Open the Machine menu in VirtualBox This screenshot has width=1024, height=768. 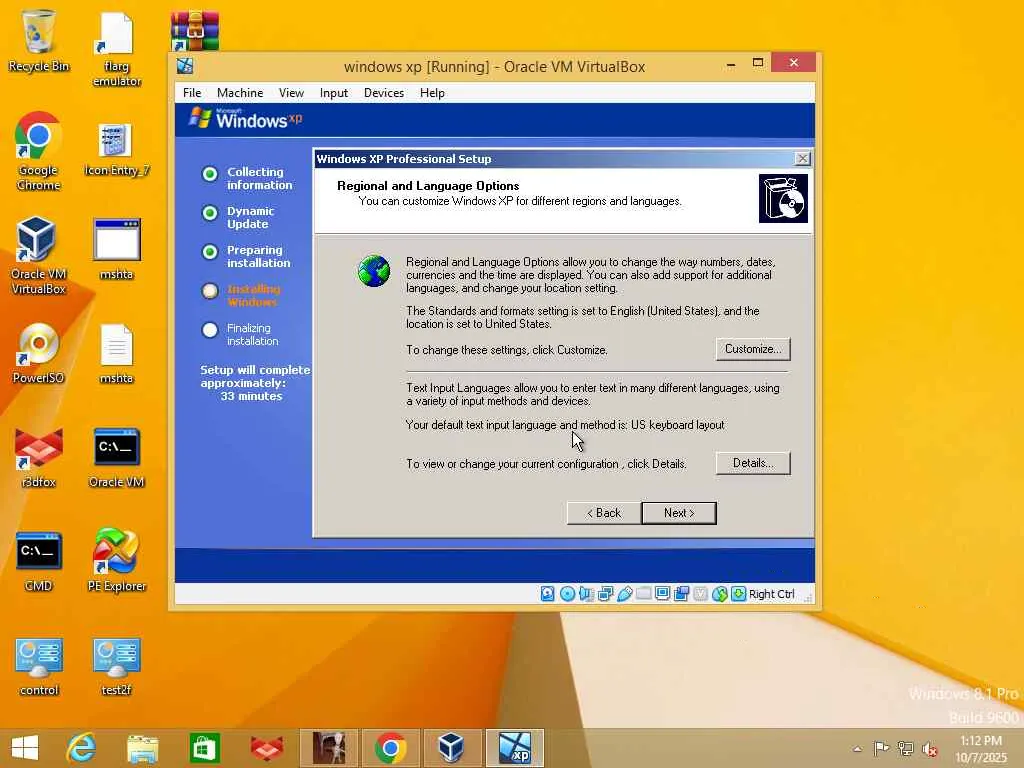point(240,93)
